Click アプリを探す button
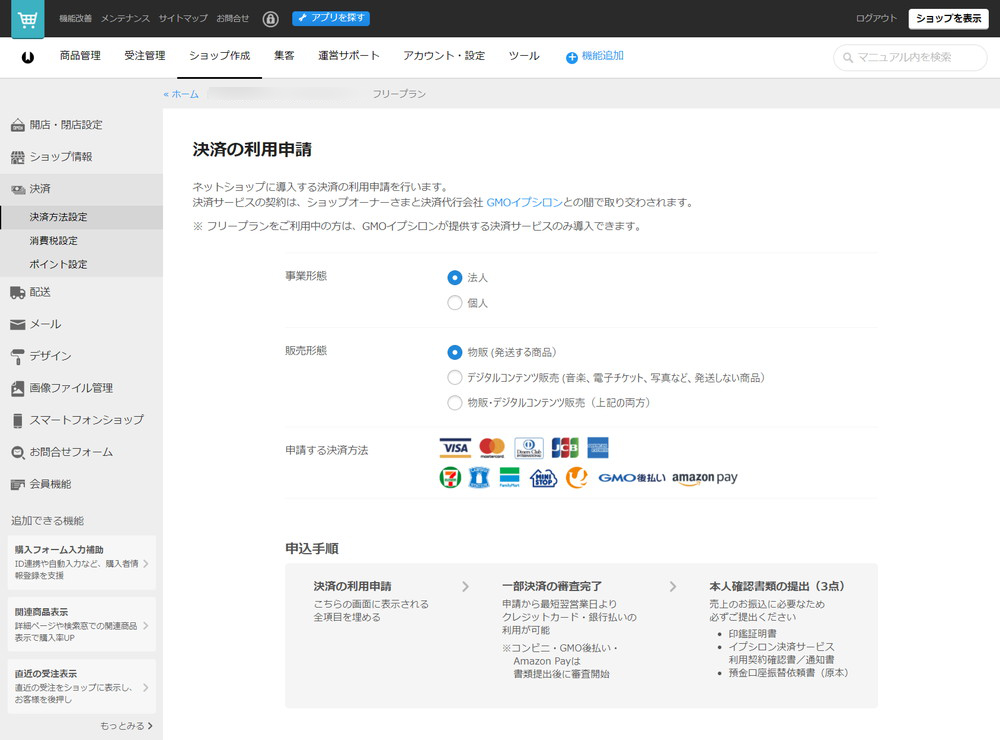Screen dimensions: 1000x740 (331, 18)
